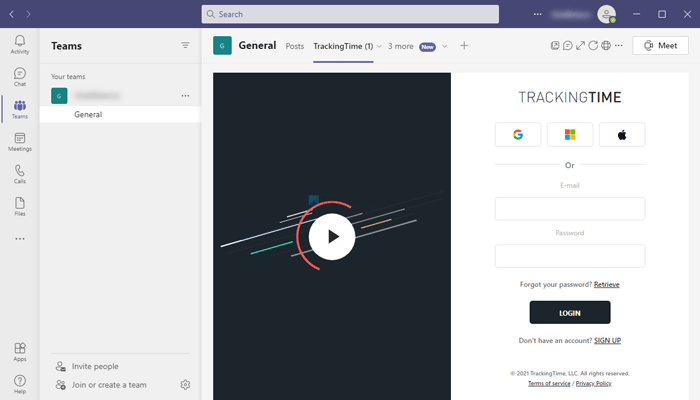Viewport: 700px width, 400px height.
Task: Click the LOGIN button
Action: pyautogui.click(x=570, y=312)
